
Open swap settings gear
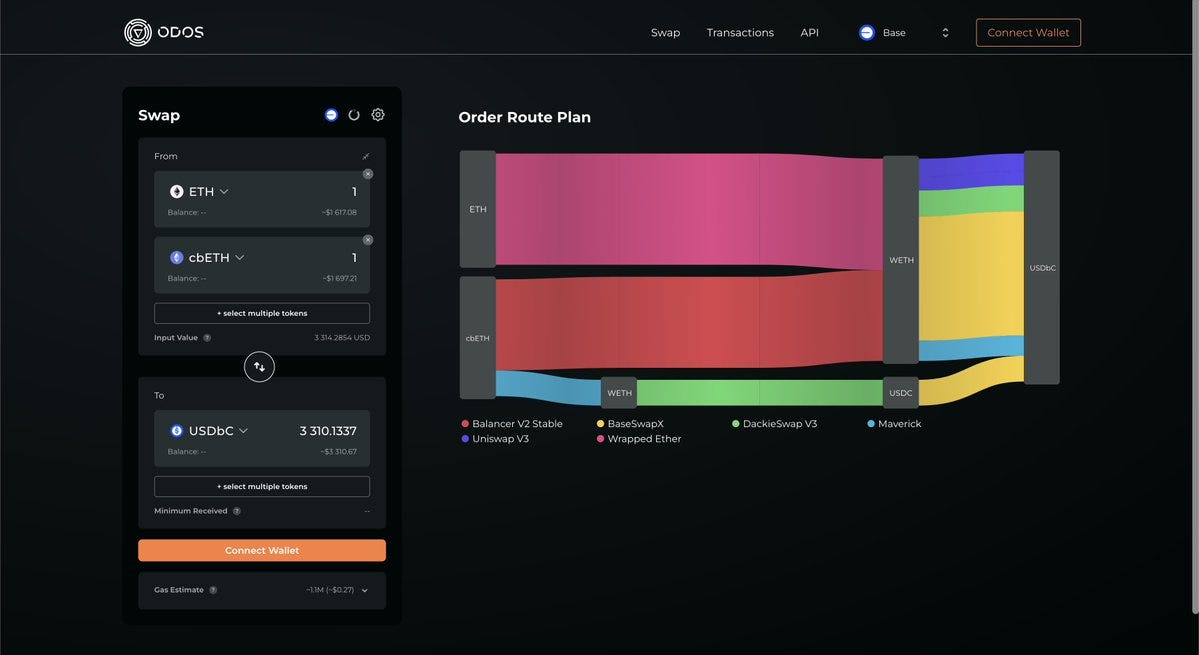pyautogui.click(x=378, y=115)
